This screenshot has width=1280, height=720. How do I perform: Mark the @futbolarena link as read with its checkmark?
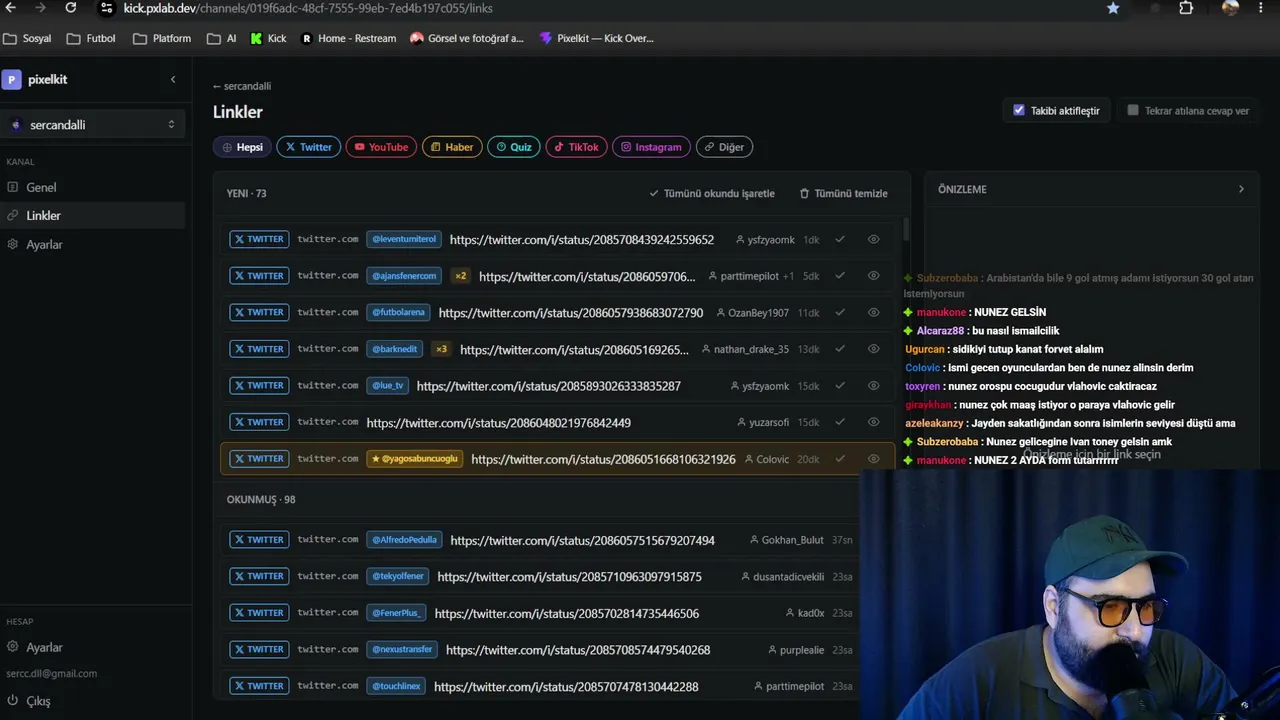[x=840, y=313]
